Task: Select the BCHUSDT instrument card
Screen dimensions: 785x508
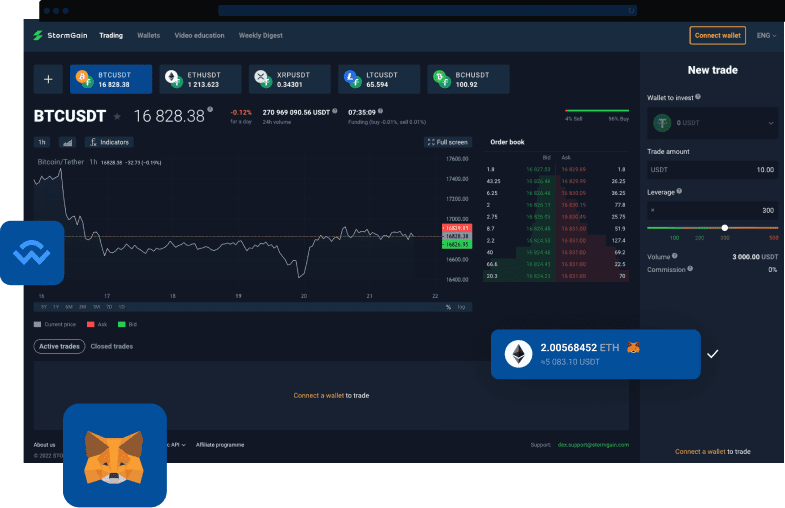Action: click(x=468, y=79)
